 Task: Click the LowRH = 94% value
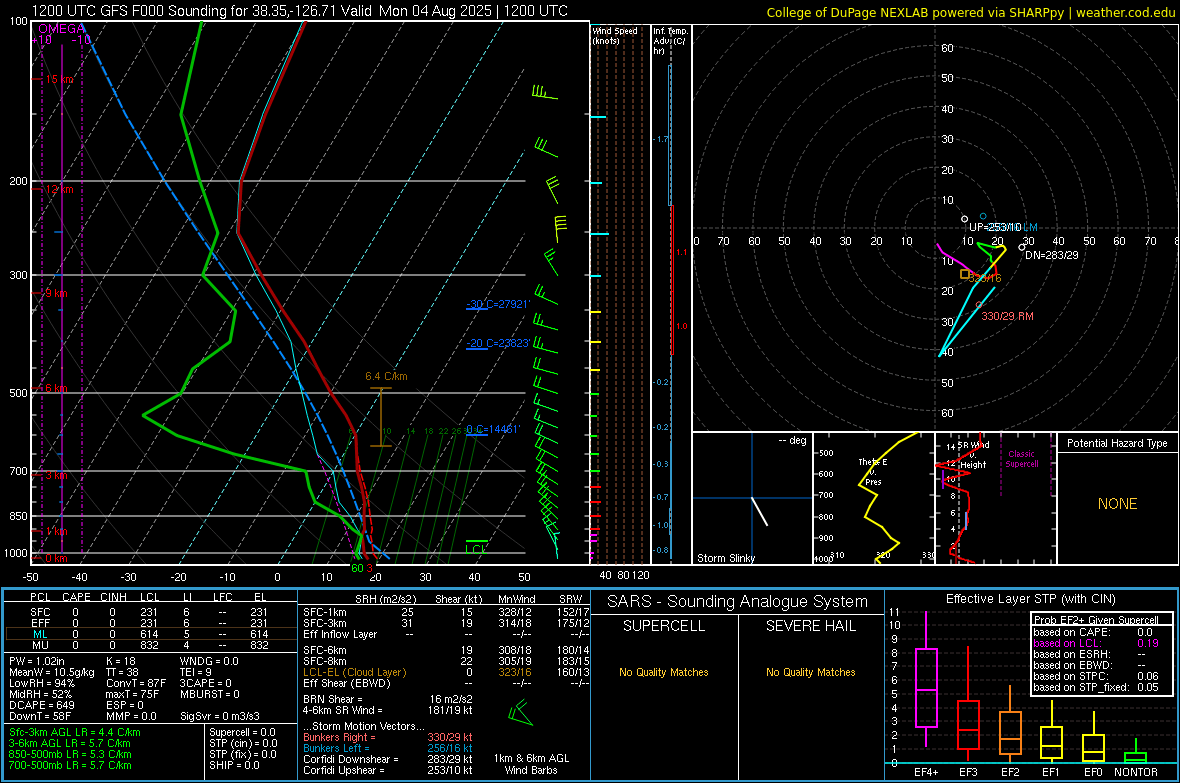coord(42,683)
